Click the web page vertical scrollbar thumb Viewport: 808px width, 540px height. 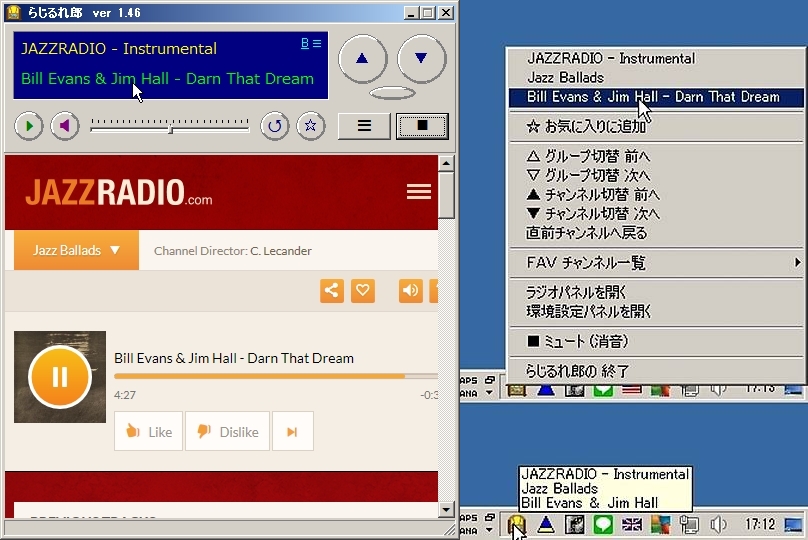(446, 195)
